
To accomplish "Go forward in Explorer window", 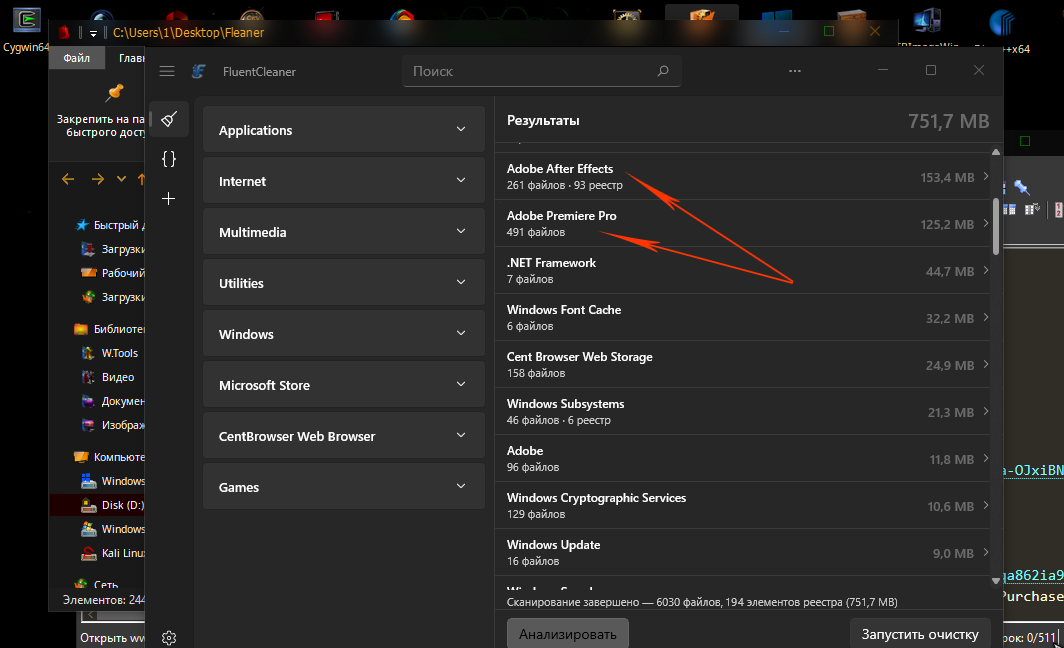I will (x=98, y=179).
